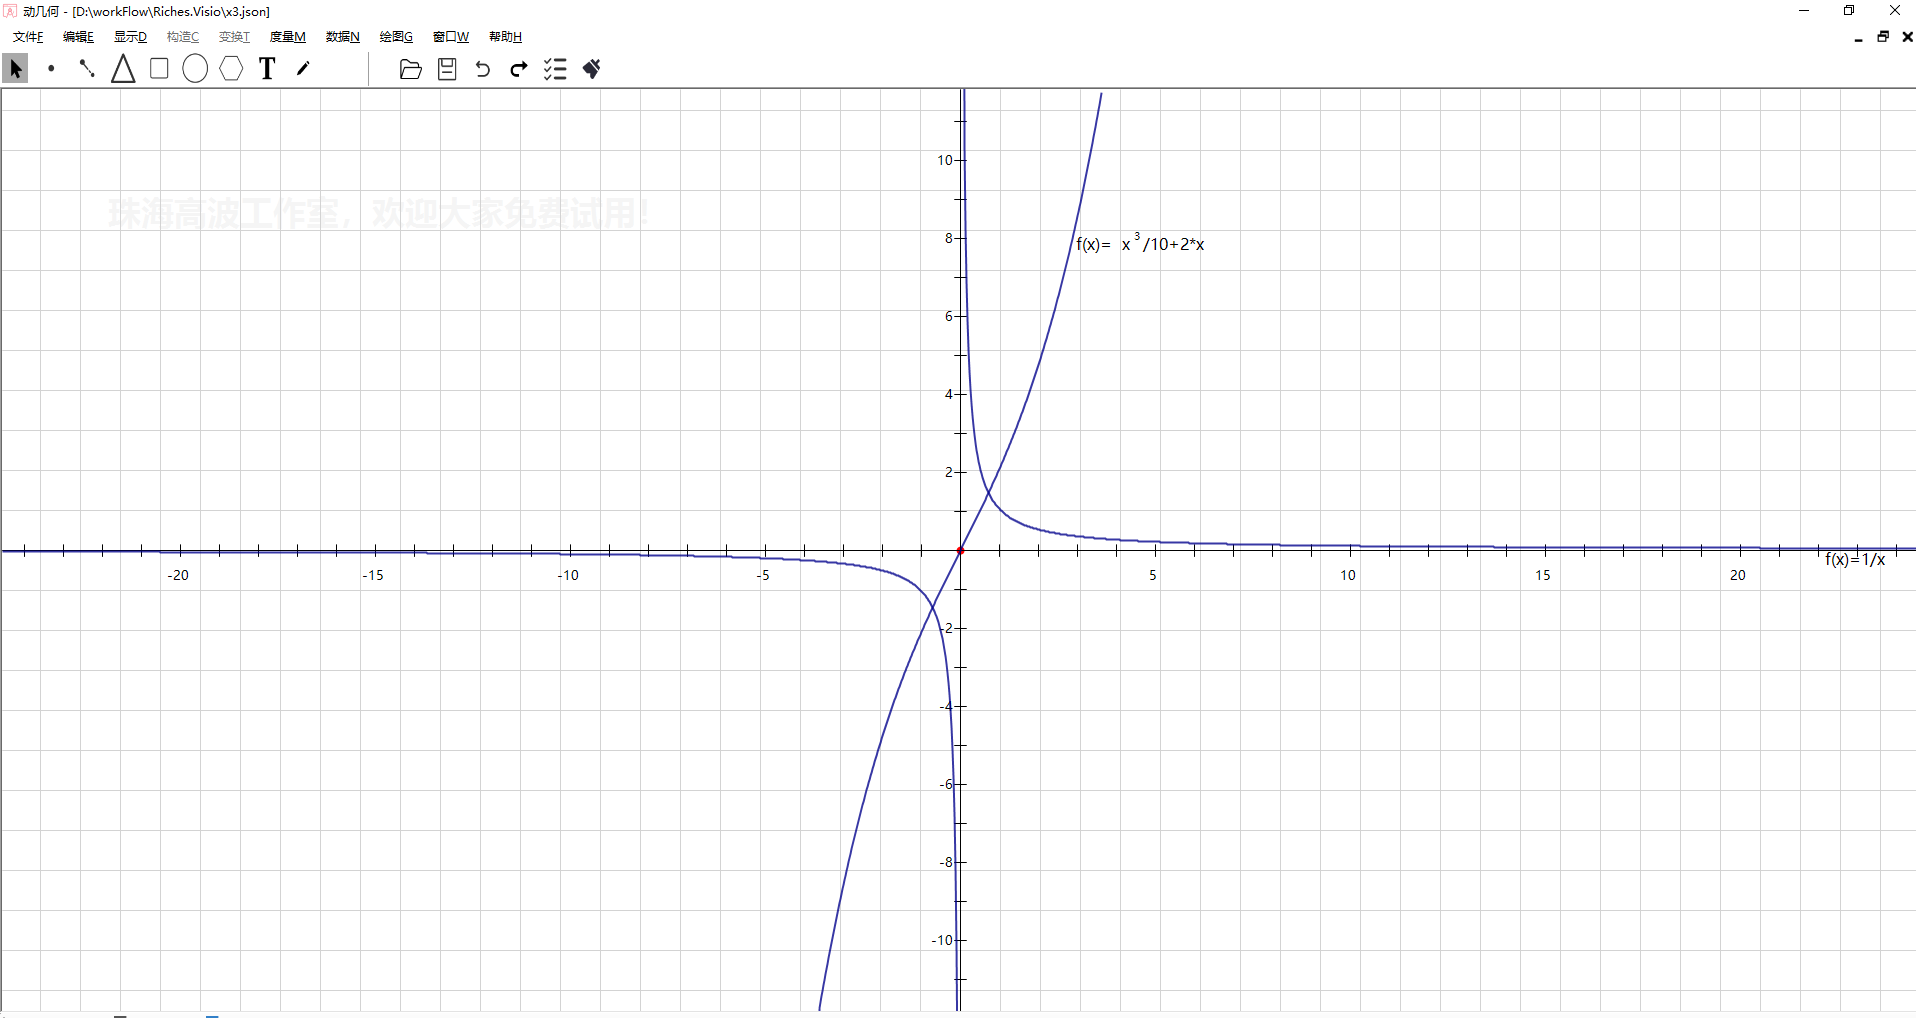The width and height of the screenshot is (1916, 1018).
Task: Select the point drawing tool
Action: (x=51, y=69)
